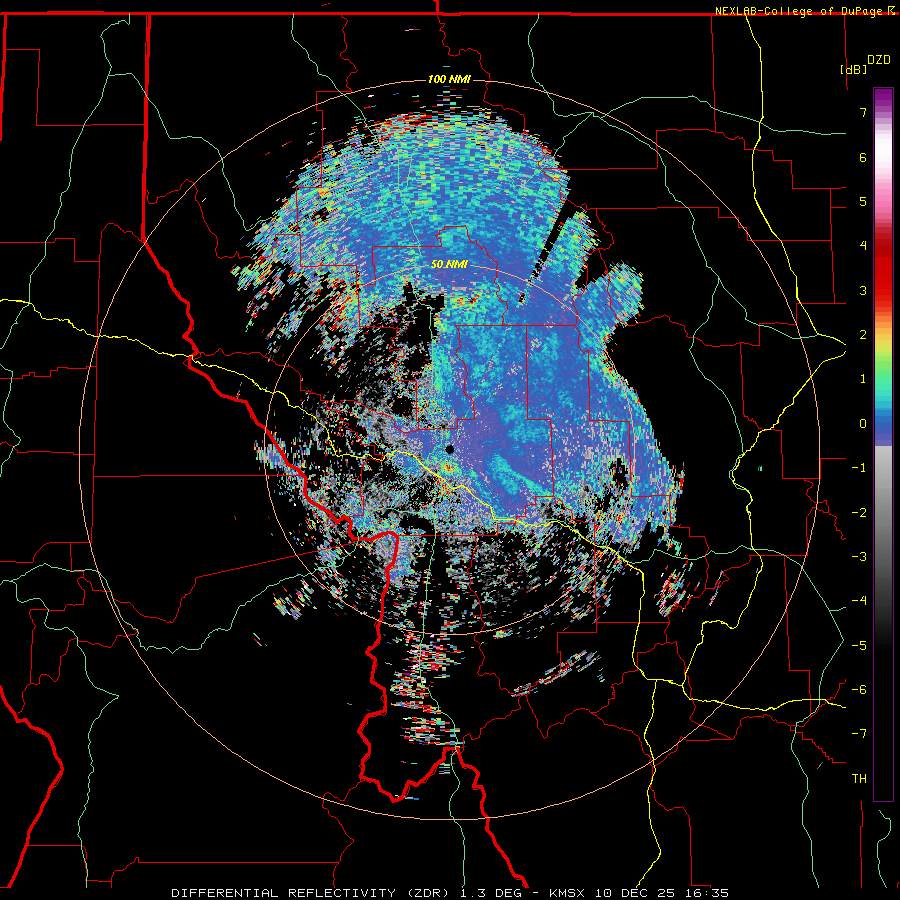Click the 50 NMI range ring label
This screenshot has width=900, height=900.
449,265
